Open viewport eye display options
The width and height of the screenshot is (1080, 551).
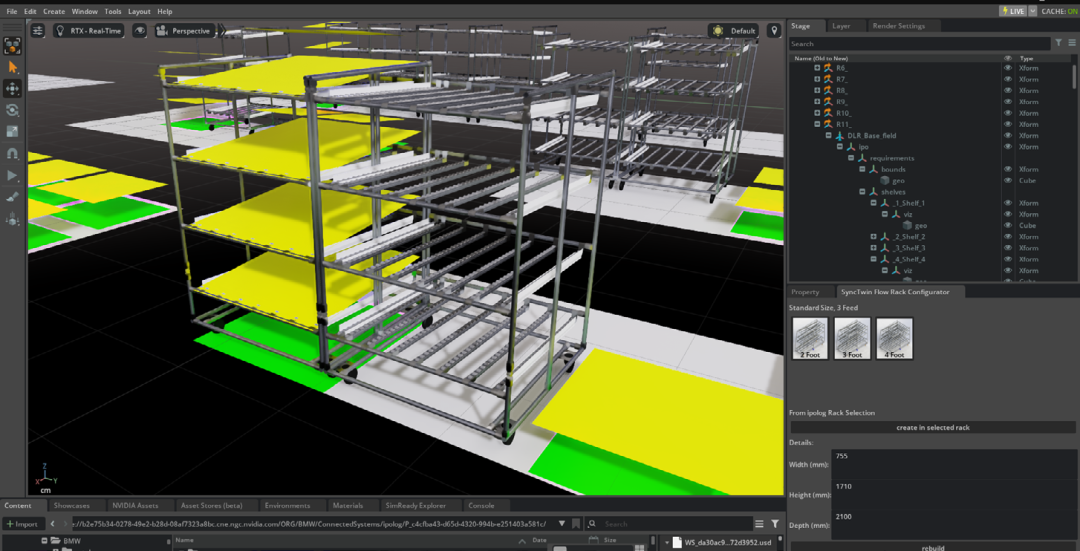139,31
